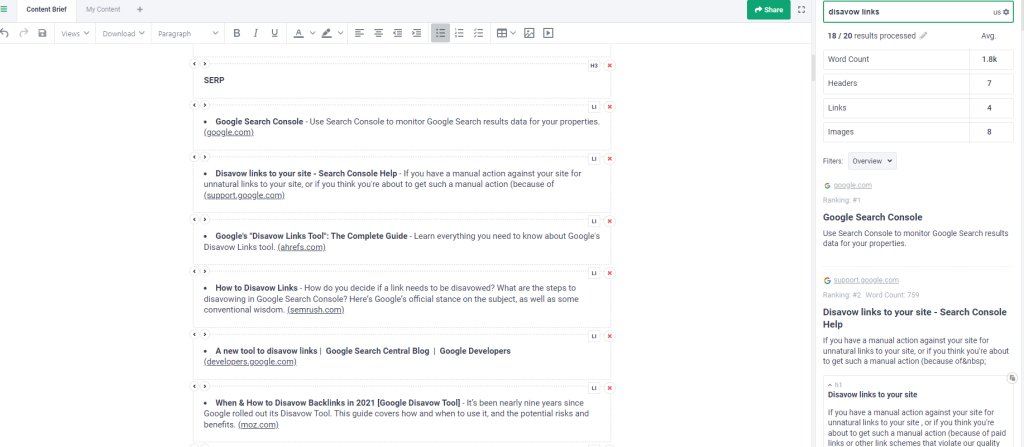
Task: Add a new tab with the plus
Action: pyautogui.click(x=140, y=9)
